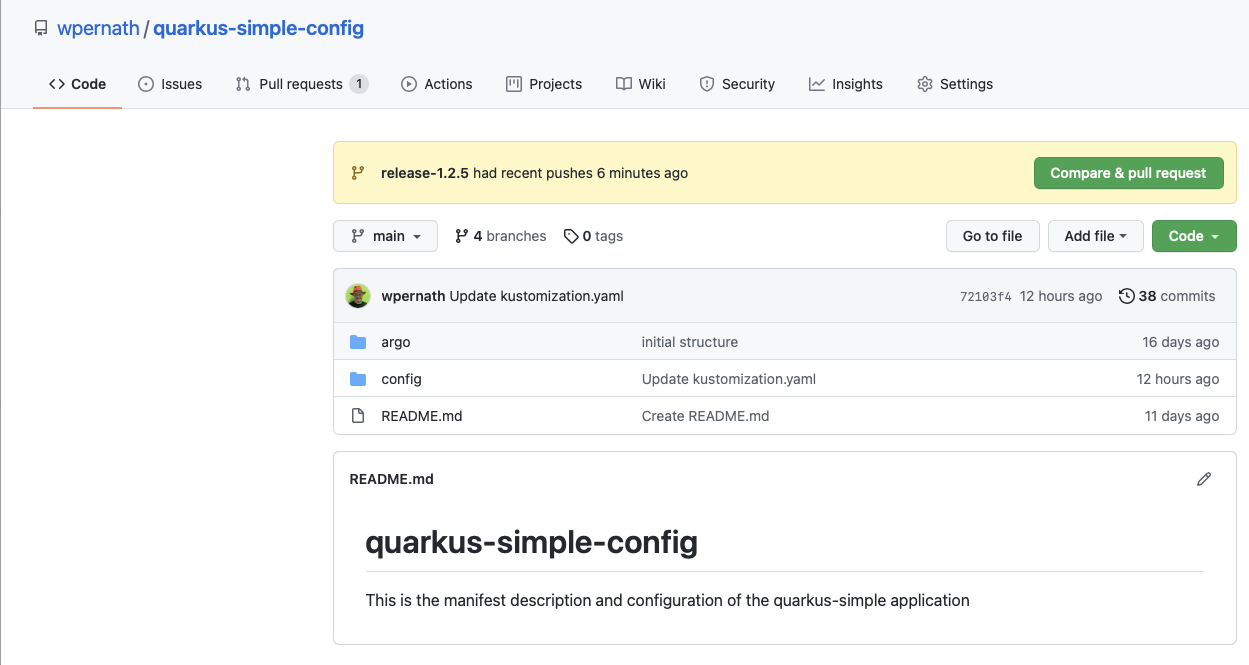The image size is (1249, 665).
Task: Open the Security tab
Action: (x=737, y=84)
